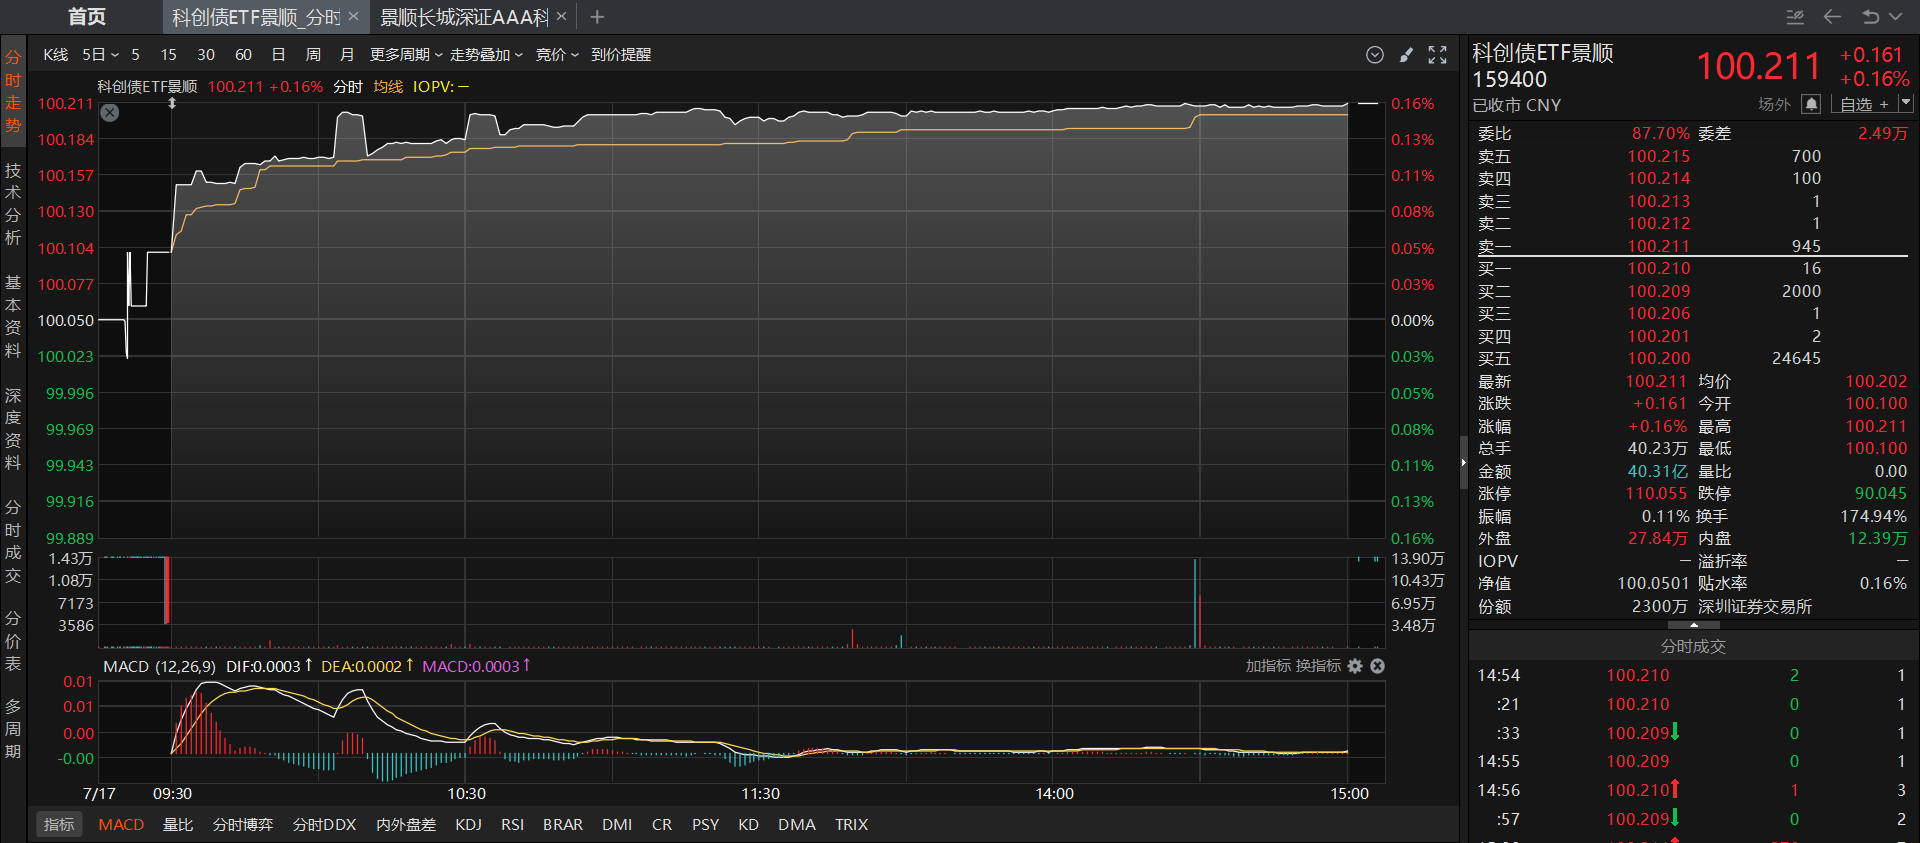Select the DMI indicator tab
Viewport: 1920px width, 843px height.
pyautogui.click(x=617, y=825)
